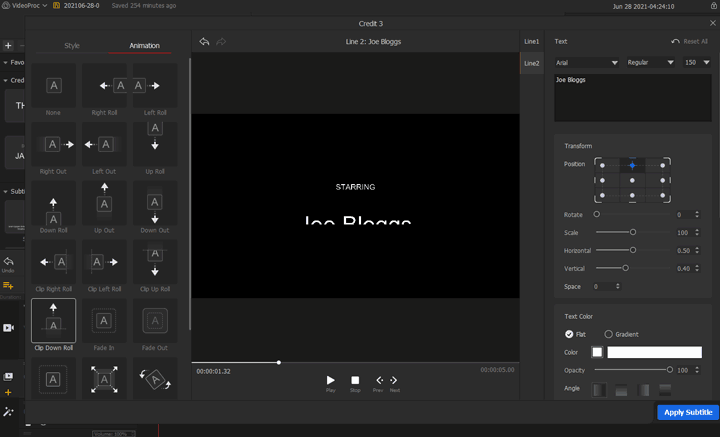720x437 pixels.
Task: Select the Line1 tab
Action: click(x=531, y=41)
